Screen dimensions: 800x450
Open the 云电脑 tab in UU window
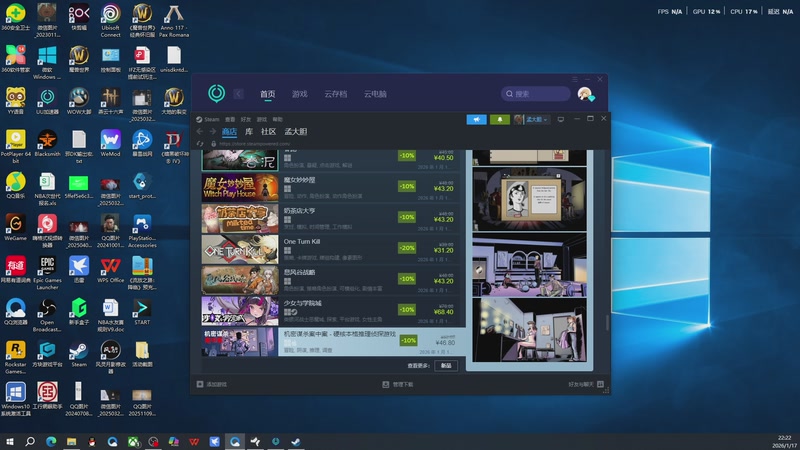tap(375, 94)
